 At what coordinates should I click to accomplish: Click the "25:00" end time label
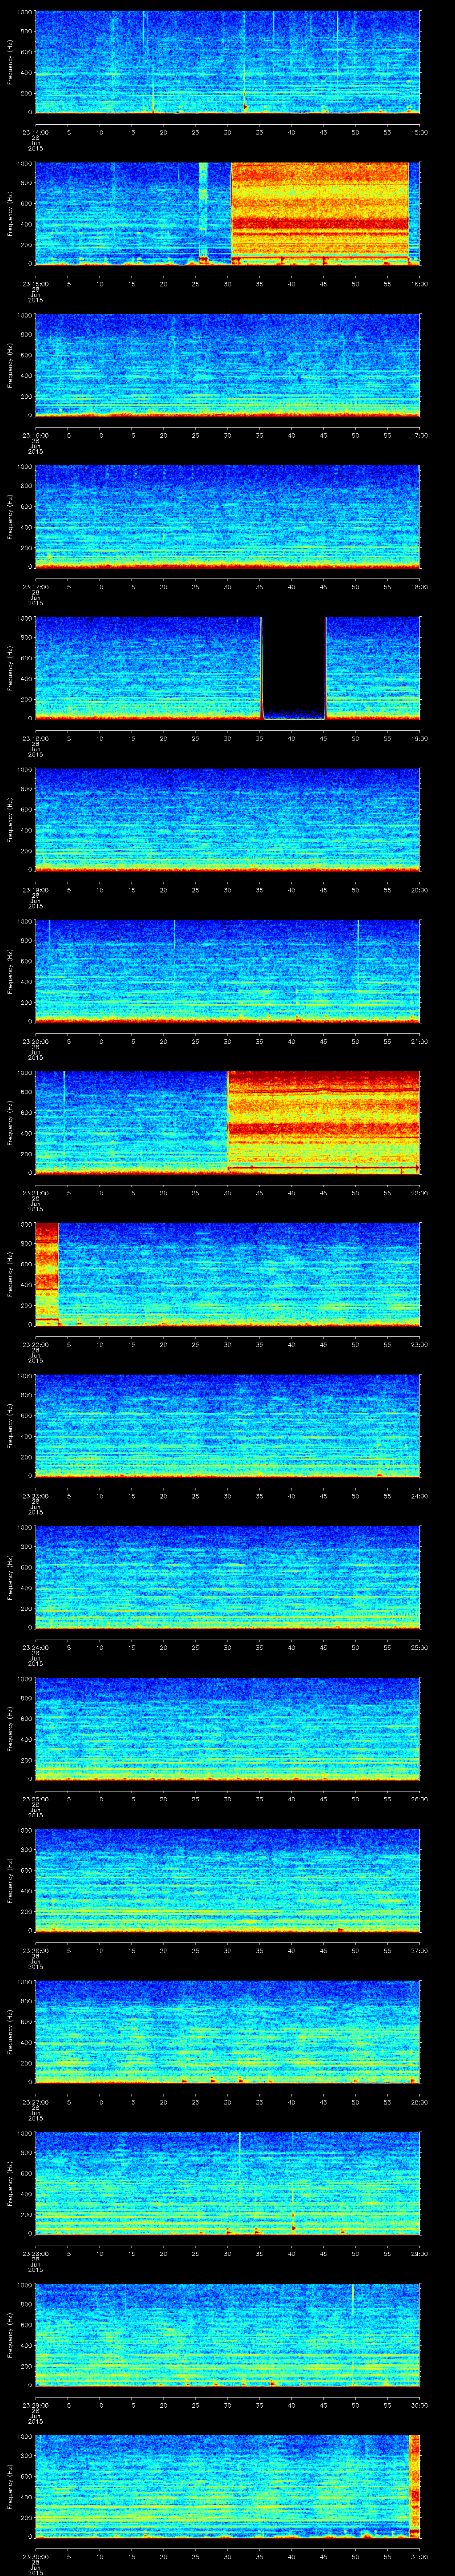419,1648
